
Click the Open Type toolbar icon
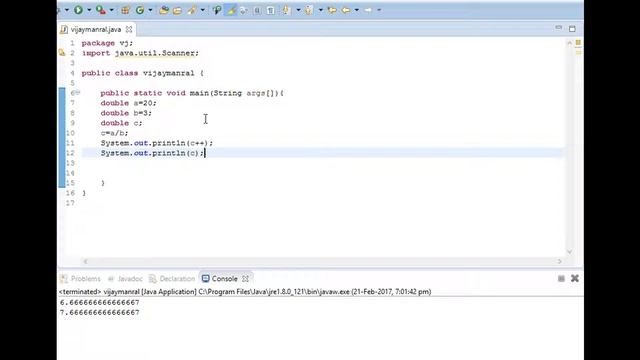point(164,10)
